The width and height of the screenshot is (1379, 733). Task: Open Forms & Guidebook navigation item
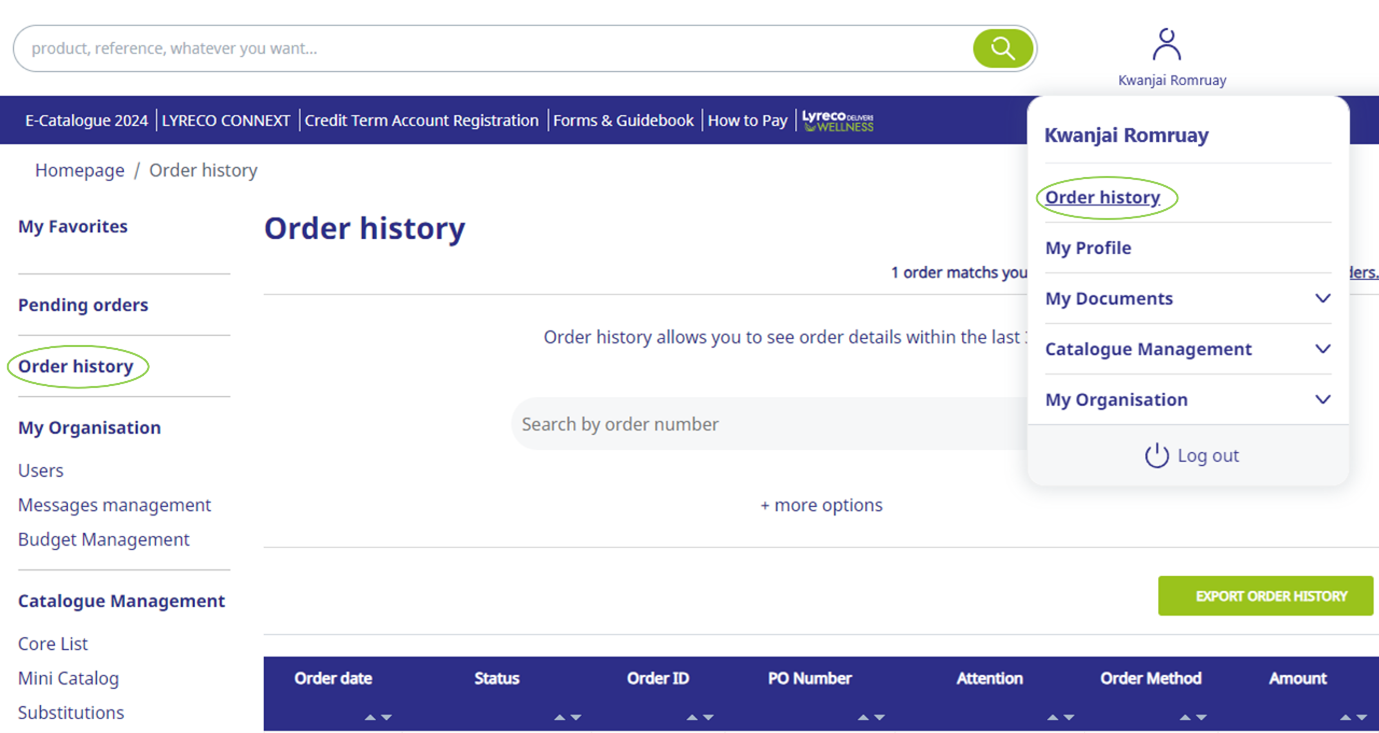pyautogui.click(x=623, y=120)
